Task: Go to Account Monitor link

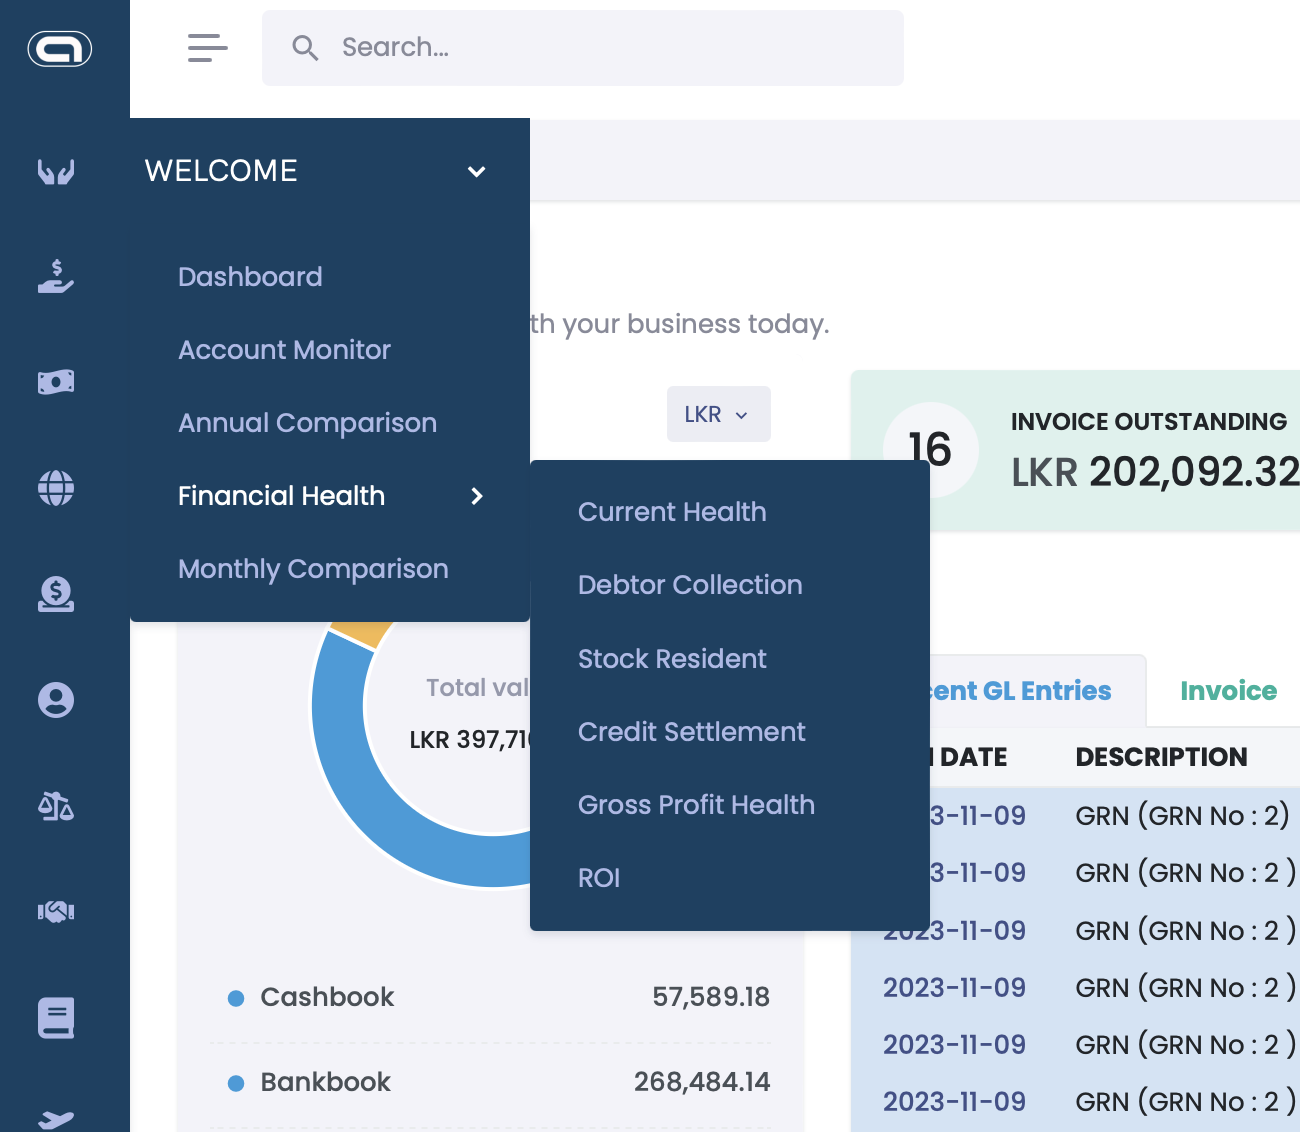Action: point(284,350)
